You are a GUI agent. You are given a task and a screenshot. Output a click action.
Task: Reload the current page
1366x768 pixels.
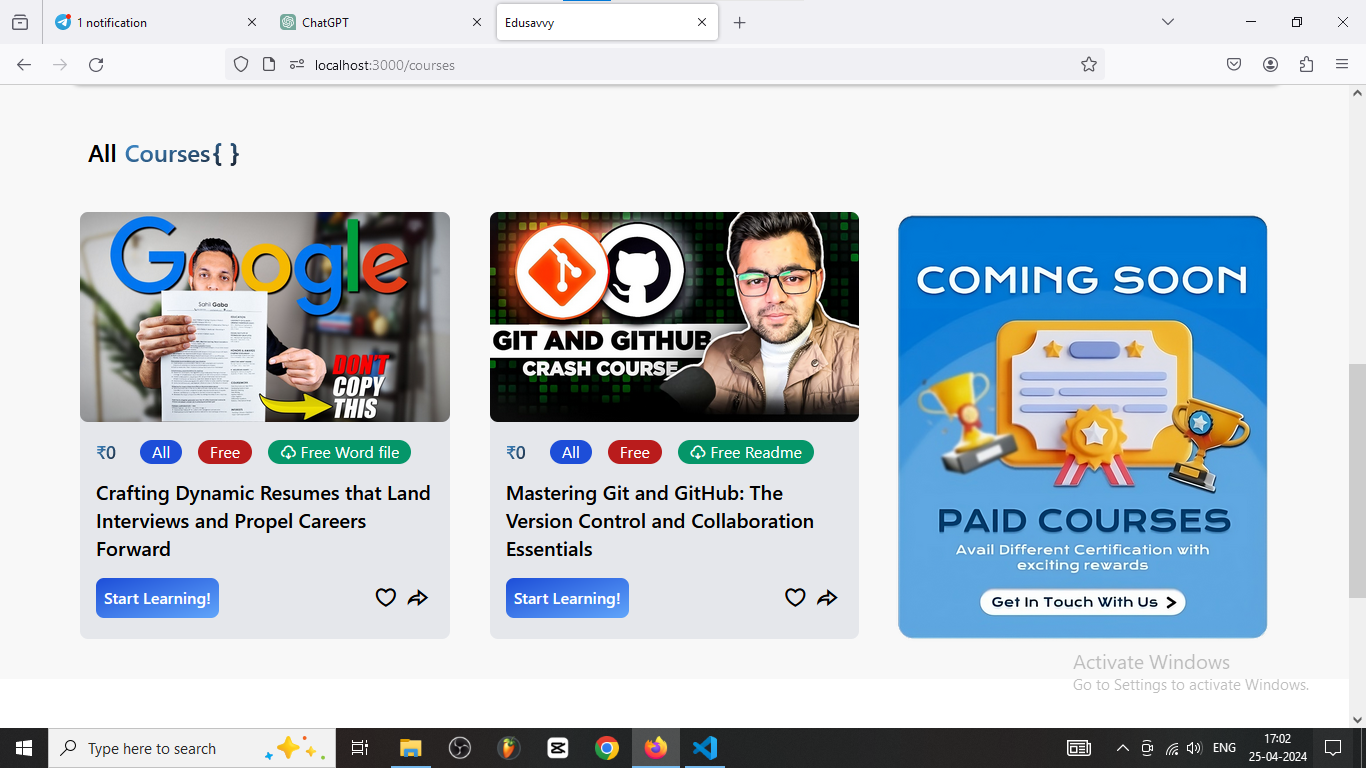click(96, 64)
